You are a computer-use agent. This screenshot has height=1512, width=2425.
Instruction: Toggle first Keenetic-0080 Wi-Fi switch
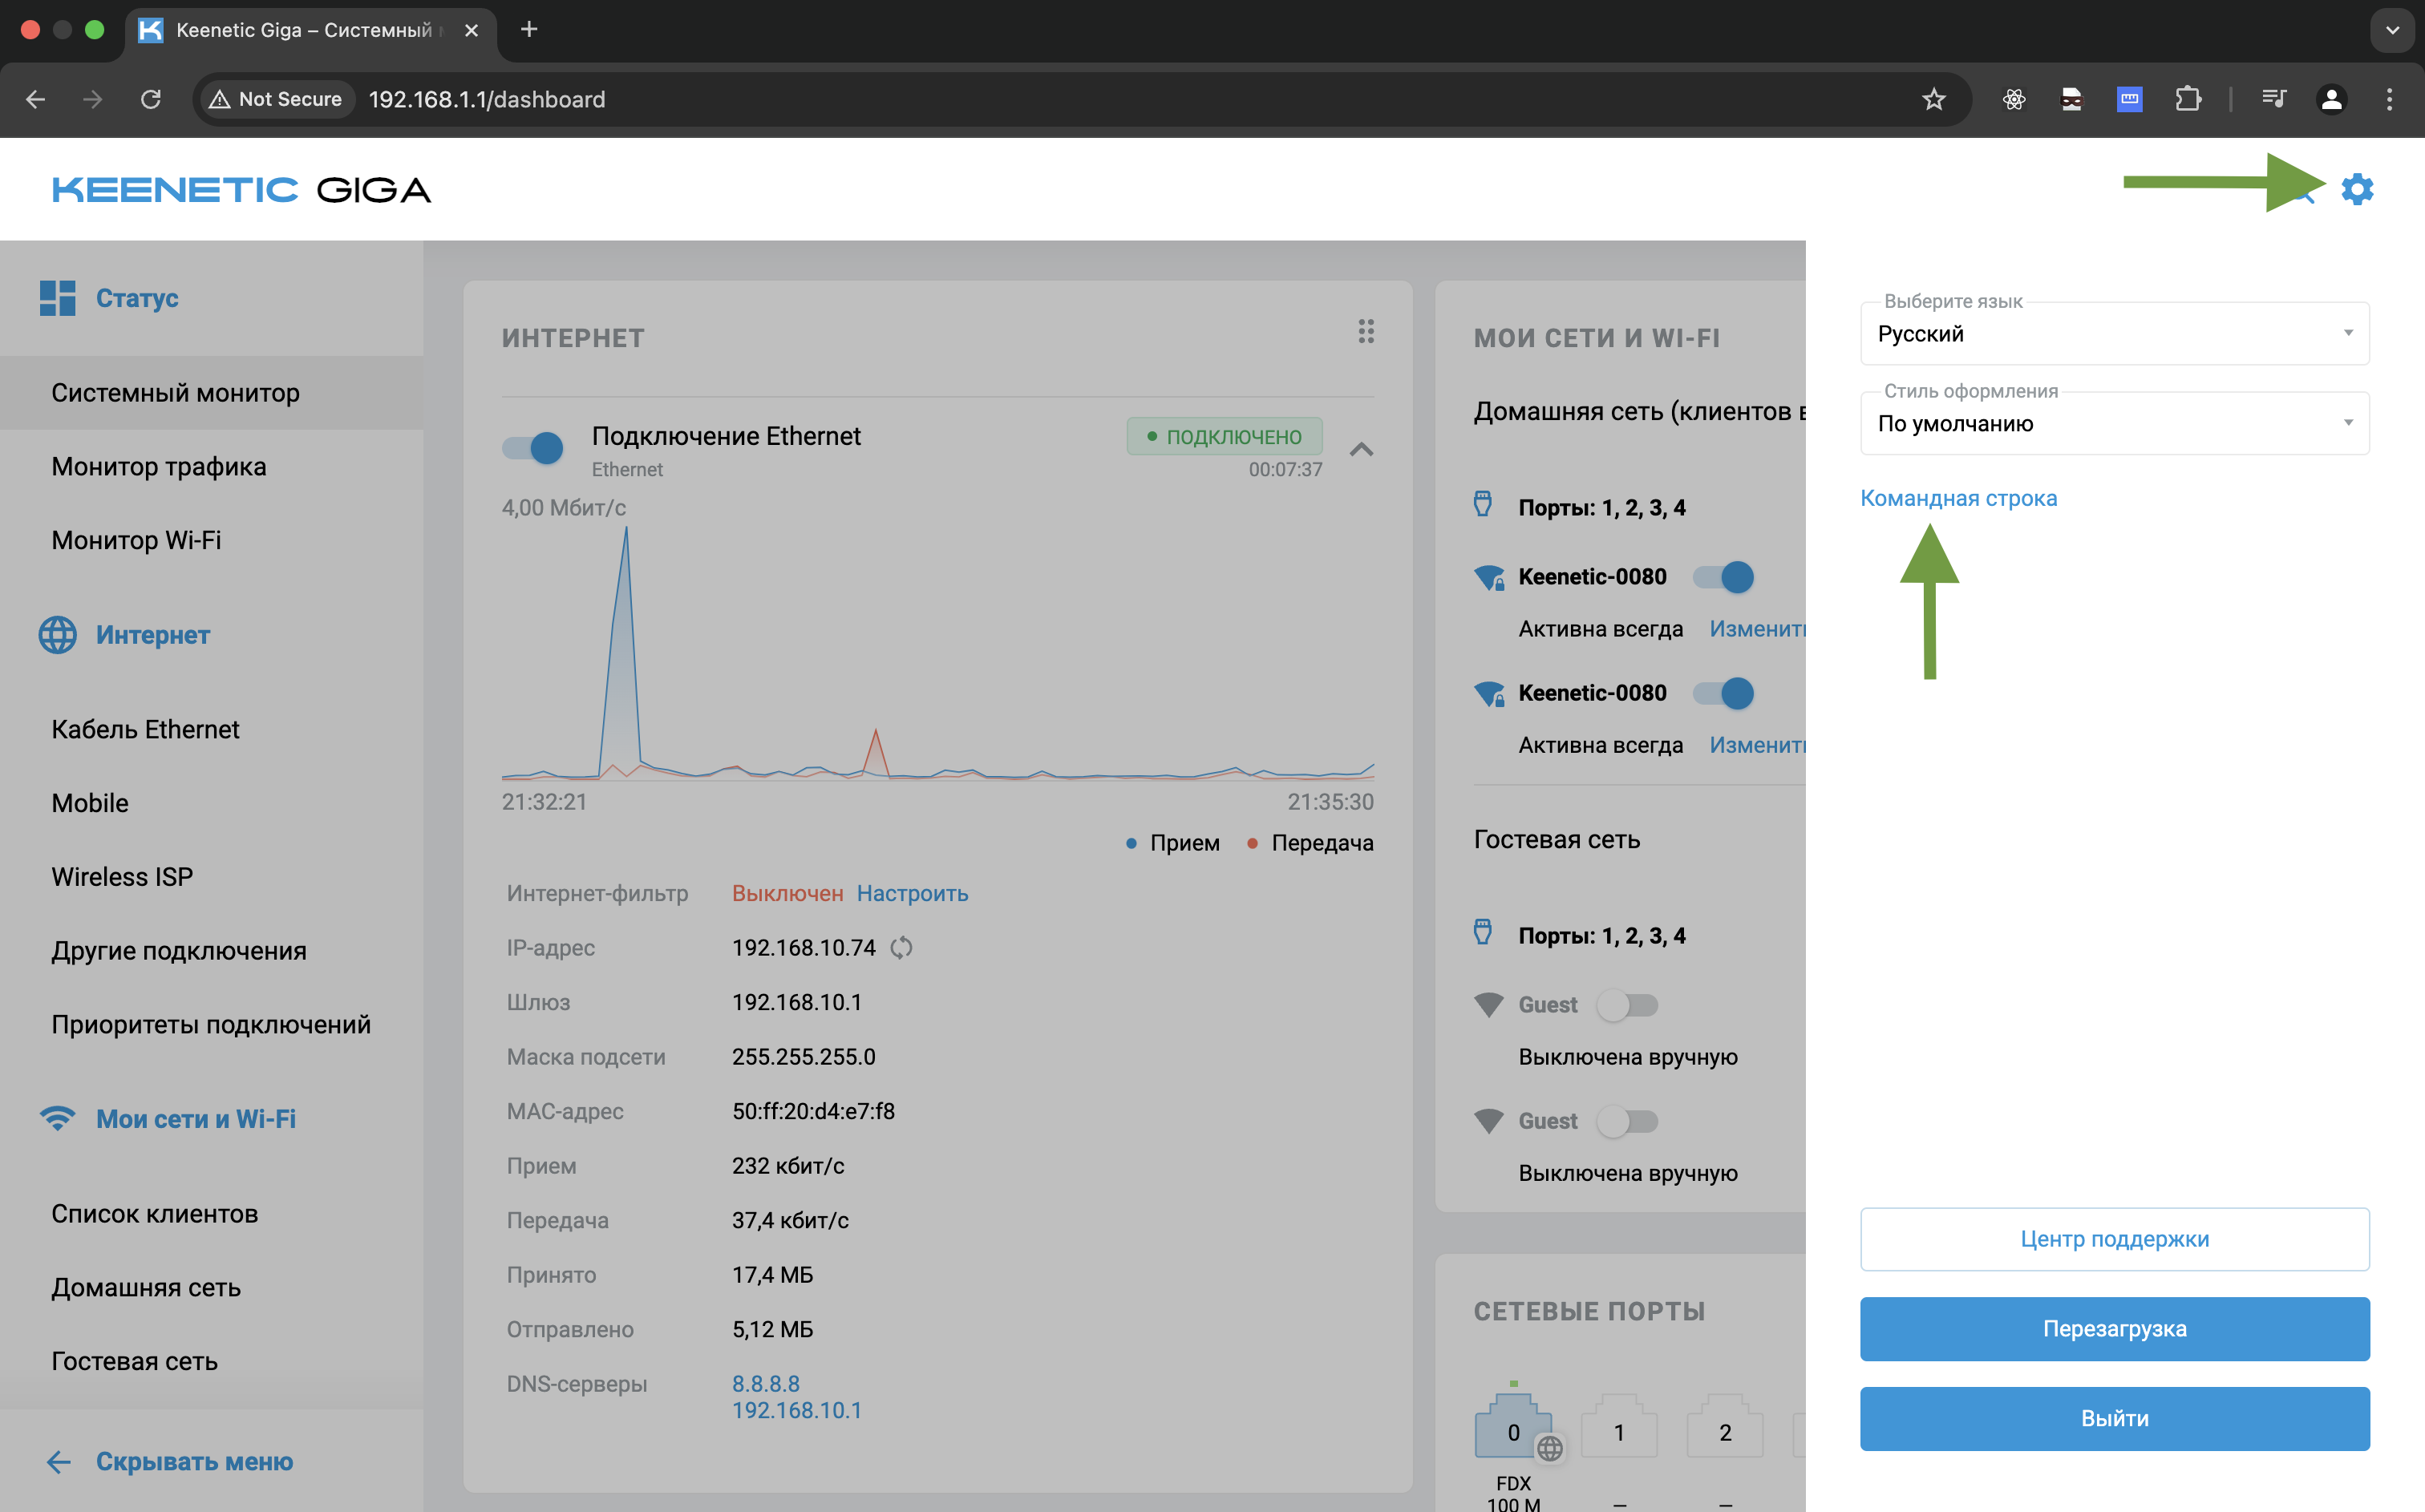click(1724, 577)
